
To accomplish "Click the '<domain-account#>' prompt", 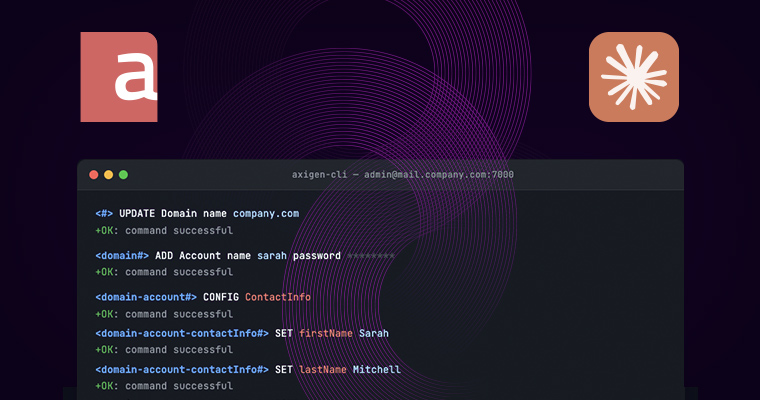I will tap(146, 297).
